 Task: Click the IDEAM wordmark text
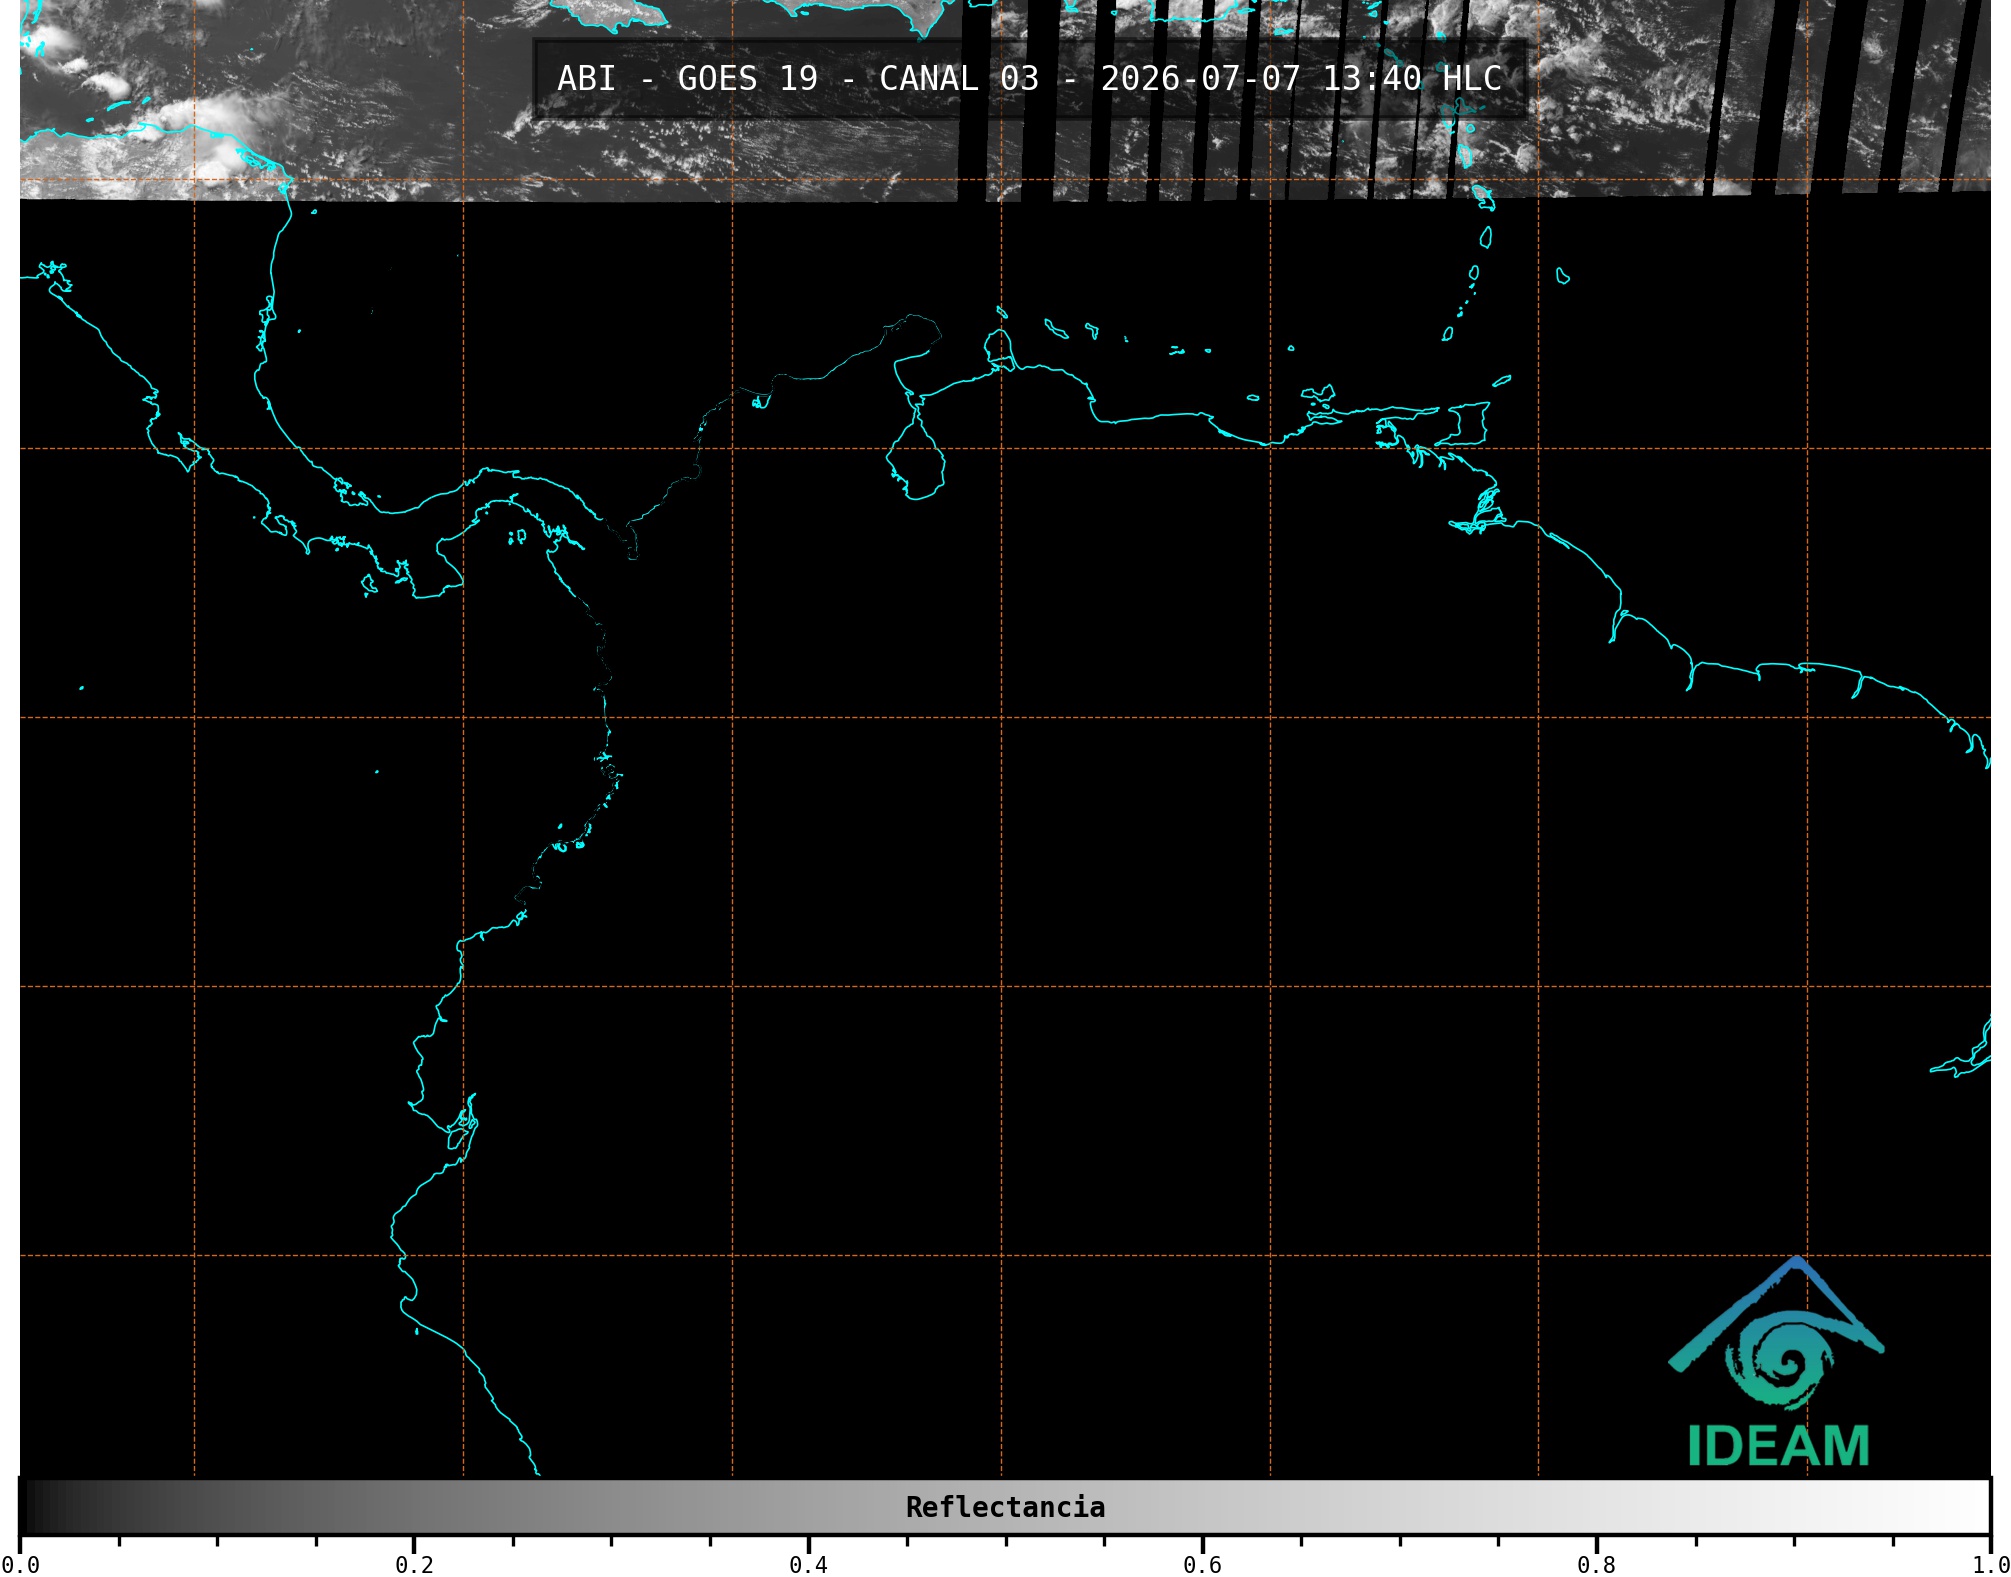pos(1779,1446)
